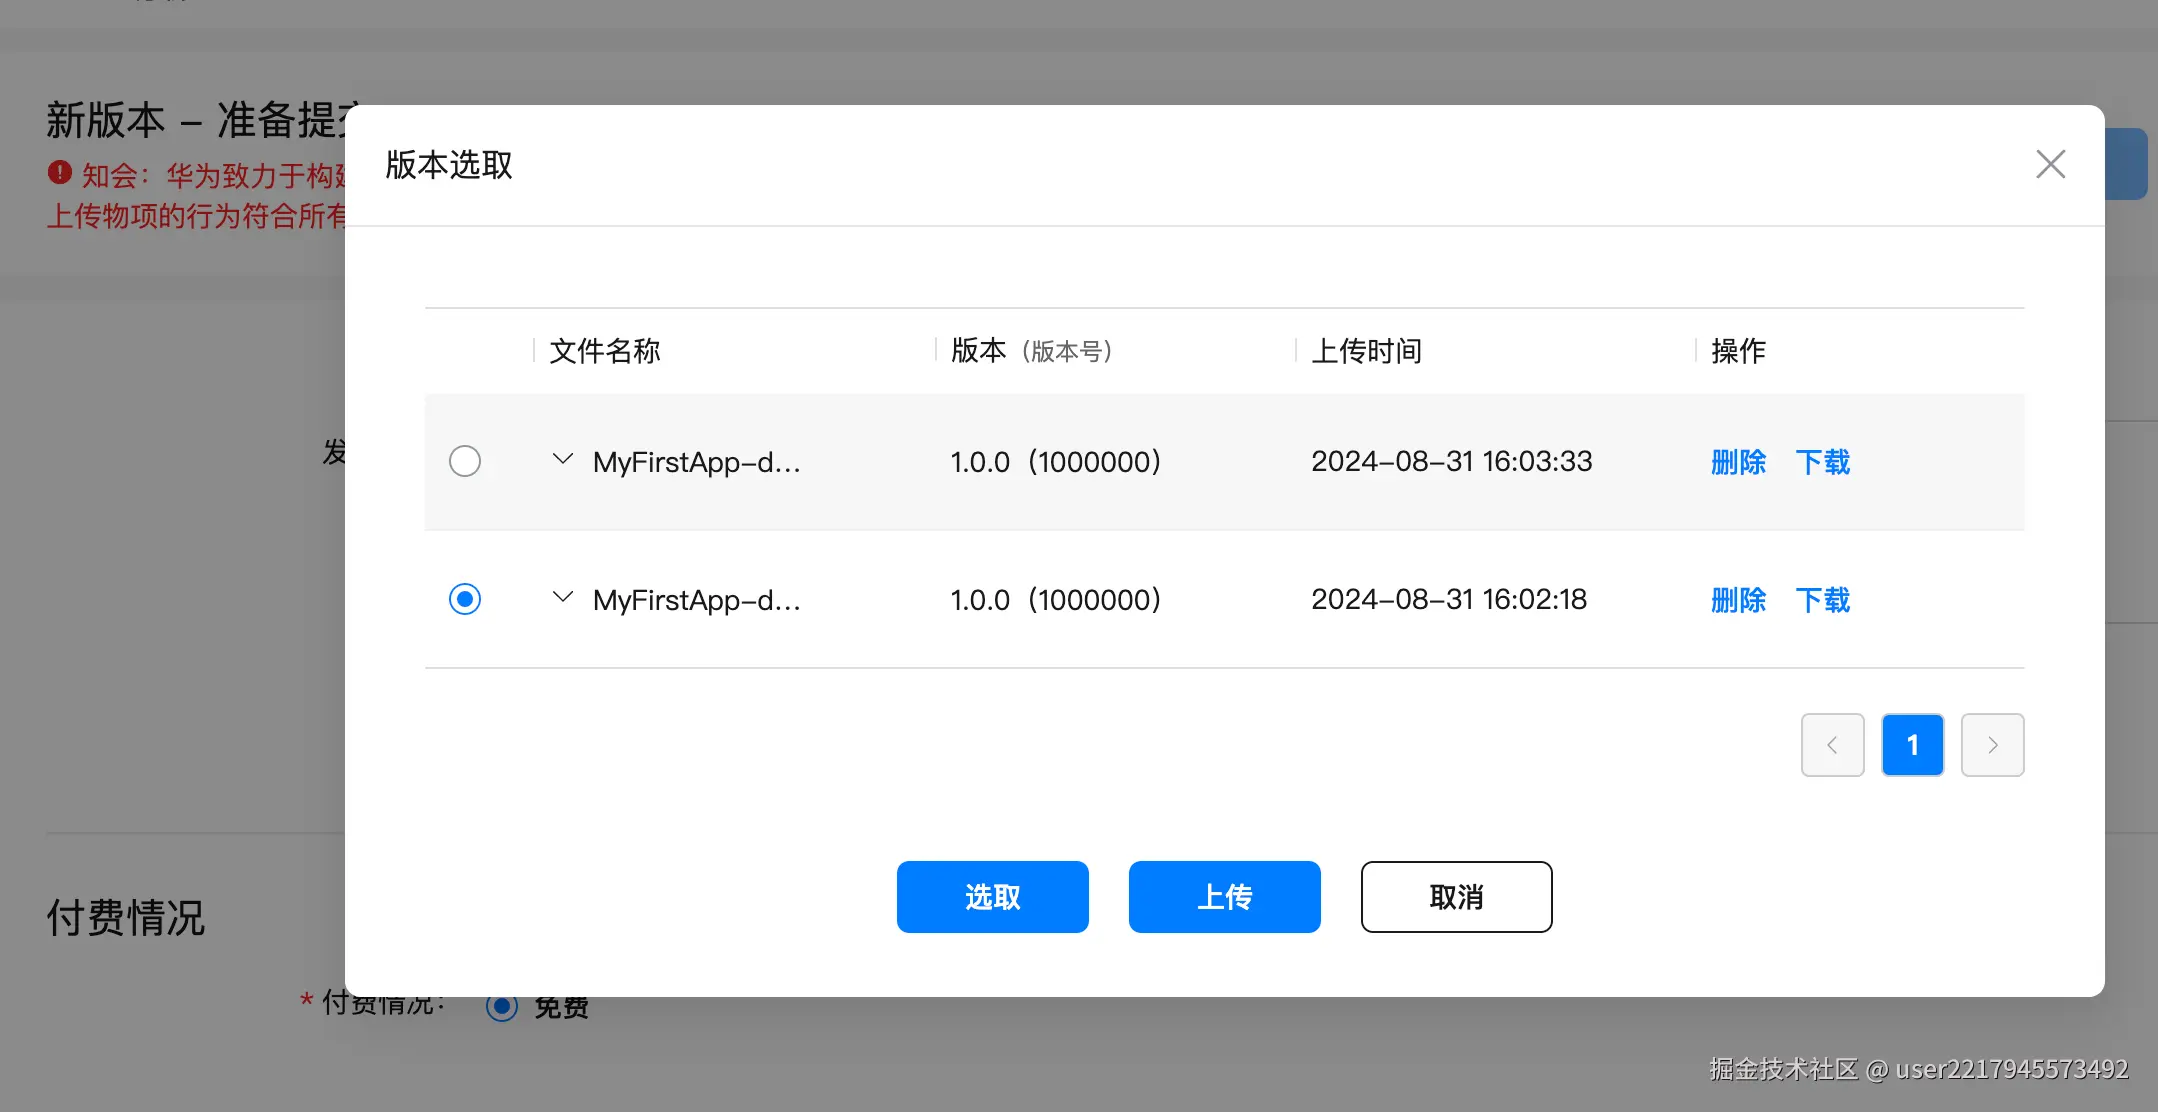Click 删除 for the 16:03:33 file
The height and width of the screenshot is (1112, 2158).
pos(1738,462)
